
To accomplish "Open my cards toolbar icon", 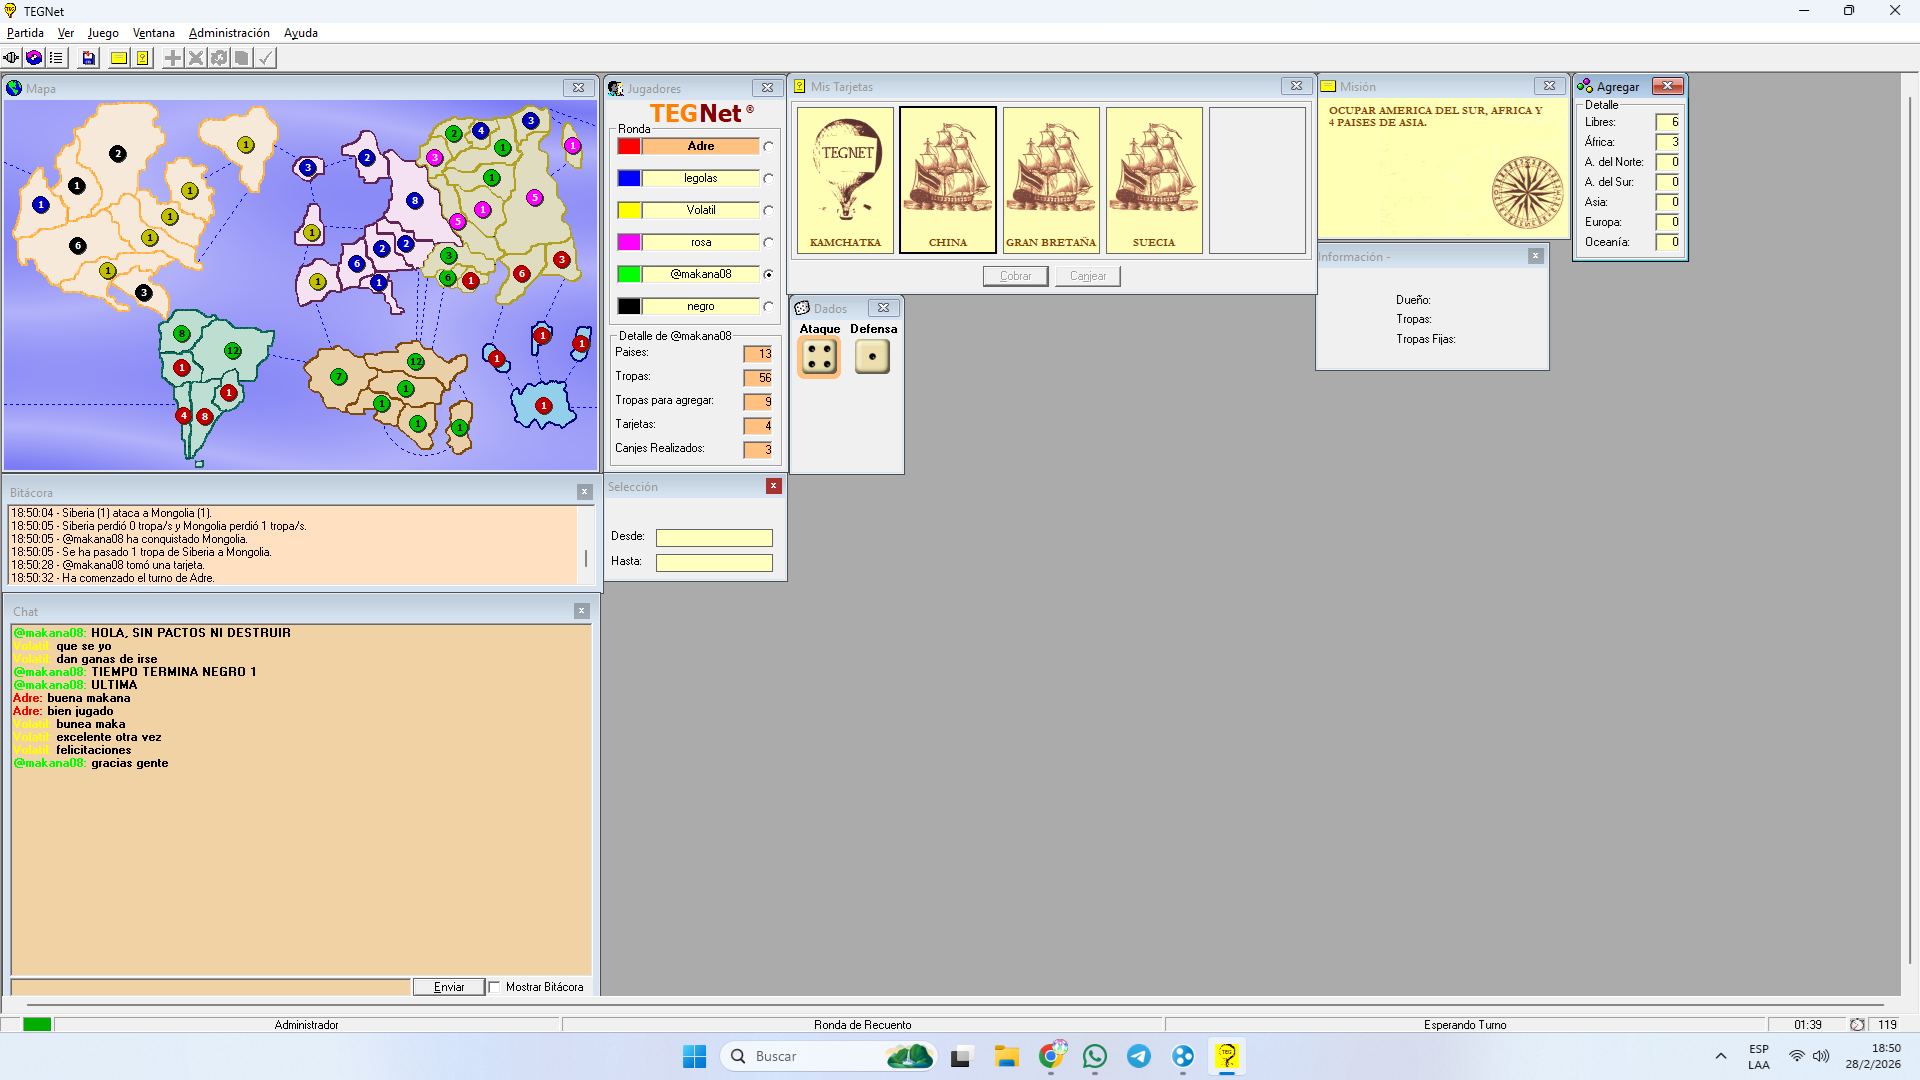I will pos(143,58).
